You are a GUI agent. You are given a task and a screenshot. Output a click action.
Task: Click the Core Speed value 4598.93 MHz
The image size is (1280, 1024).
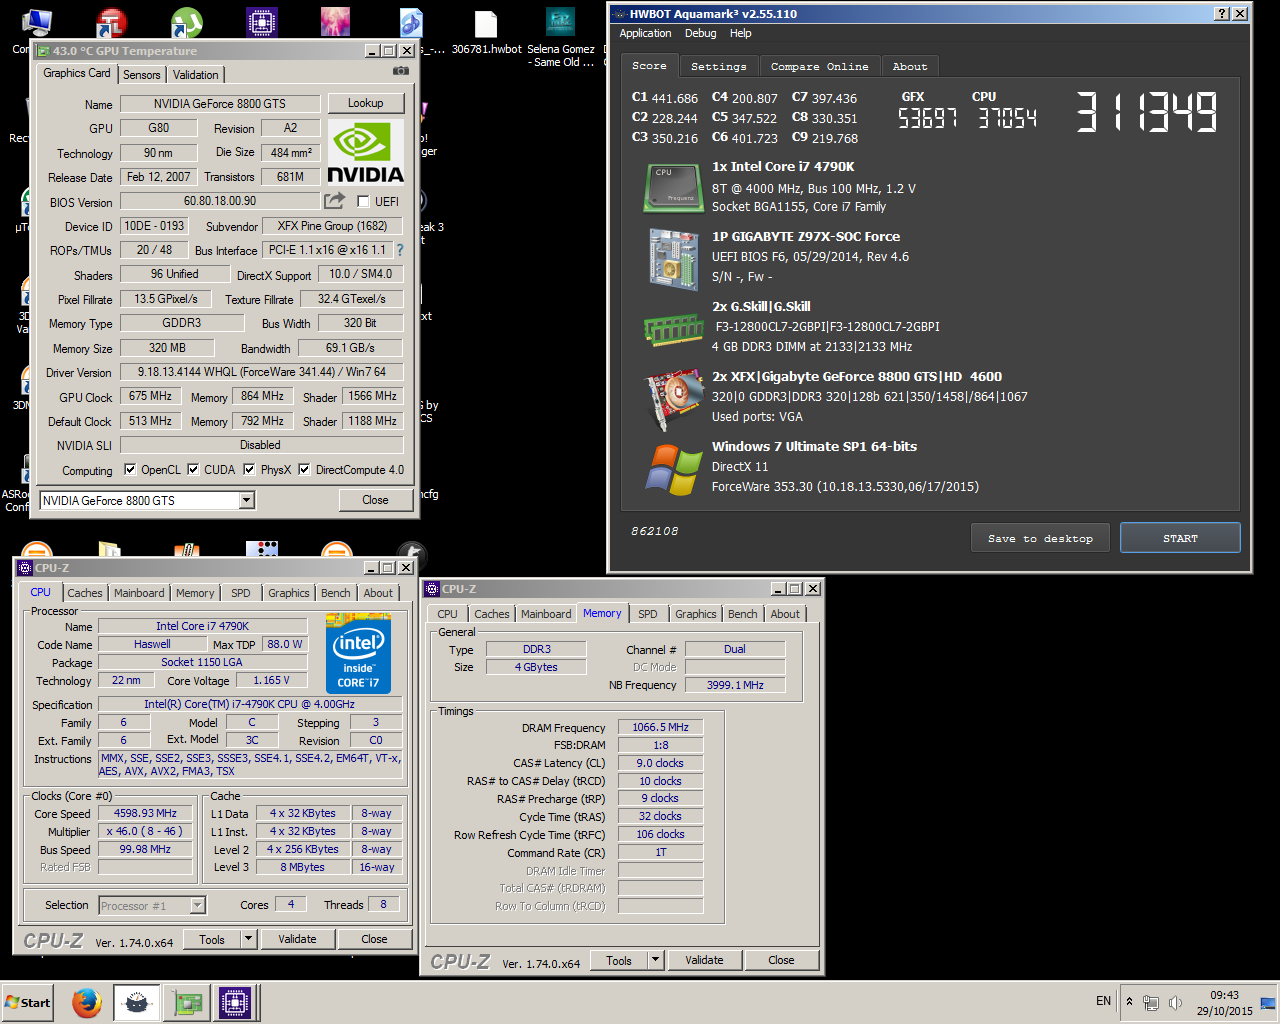point(145,813)
